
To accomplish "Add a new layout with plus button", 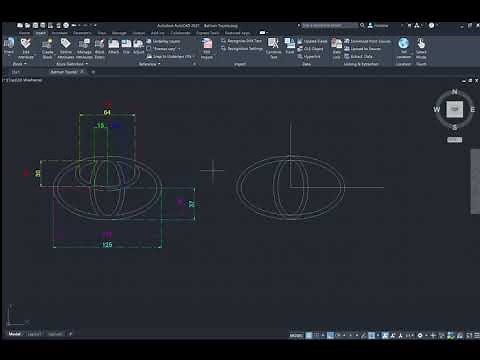I will pyautogui.click(x=70, y=334).
